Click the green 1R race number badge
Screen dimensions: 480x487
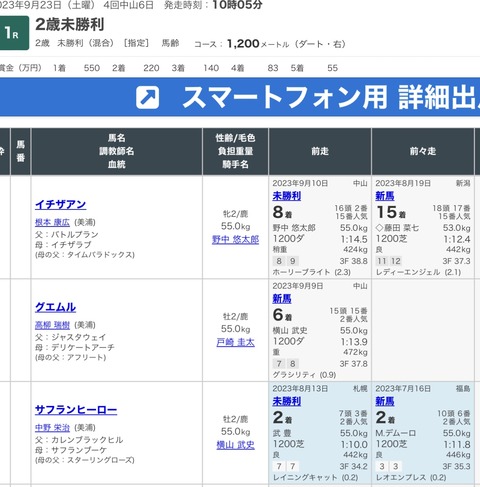coord(14,33)
